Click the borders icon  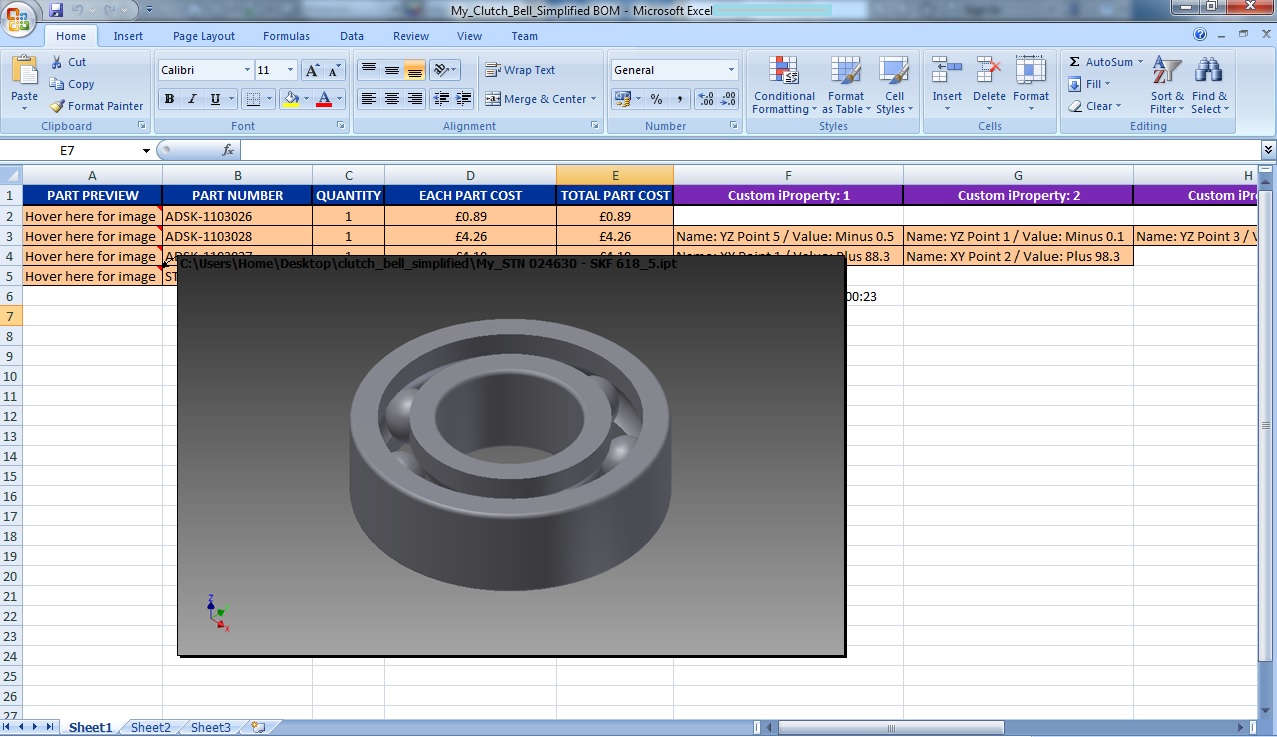click(254, 99)
